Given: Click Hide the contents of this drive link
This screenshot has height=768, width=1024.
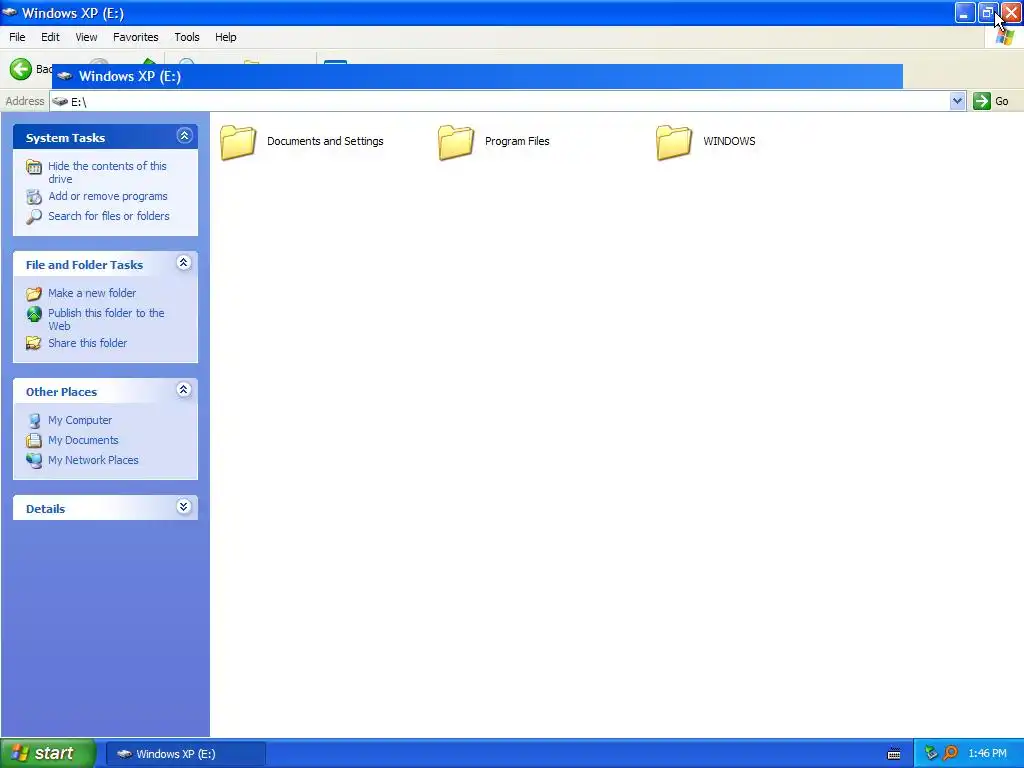Looking at the screenshot, I should click(107, 172).
